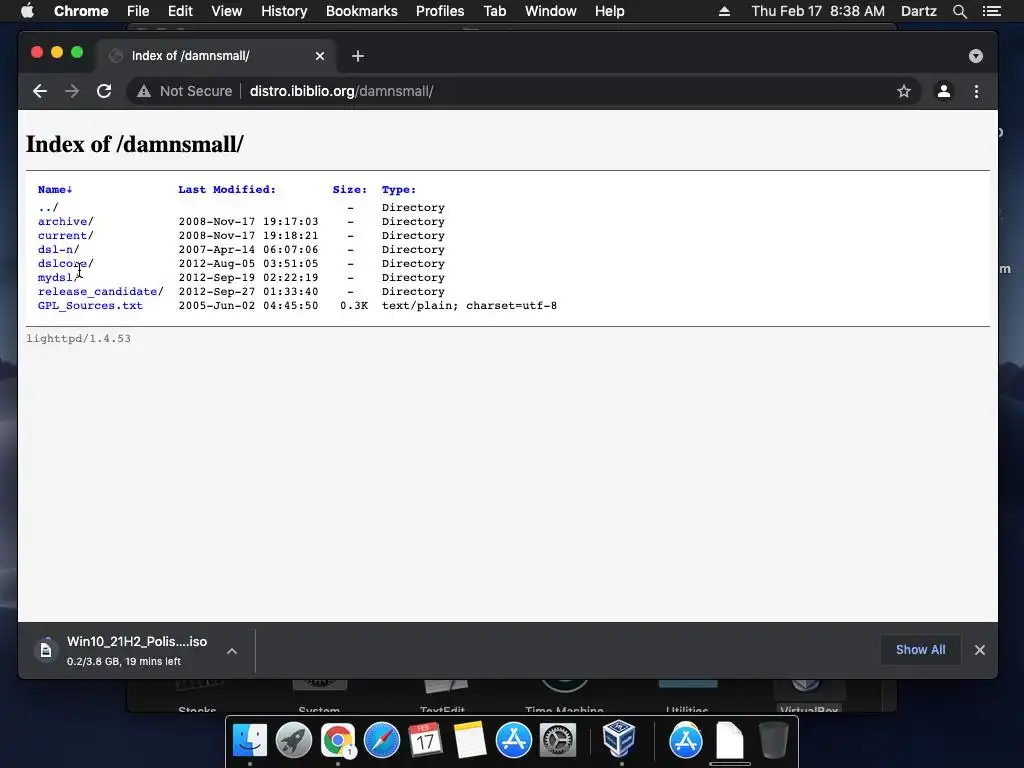Image resolution: width=1024 pixels, height=768 pixels.
Task: Show All downloads
Action: pos(920,650)
